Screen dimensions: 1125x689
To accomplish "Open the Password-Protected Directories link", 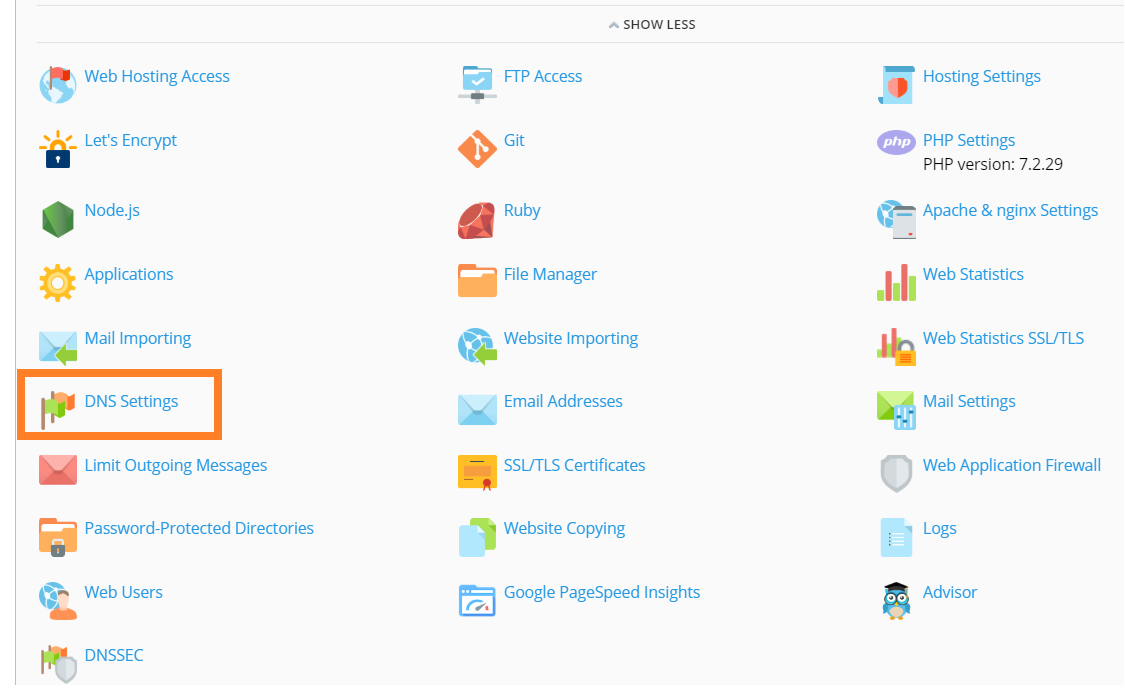I will pyautogui.click(x=199, y=528).
